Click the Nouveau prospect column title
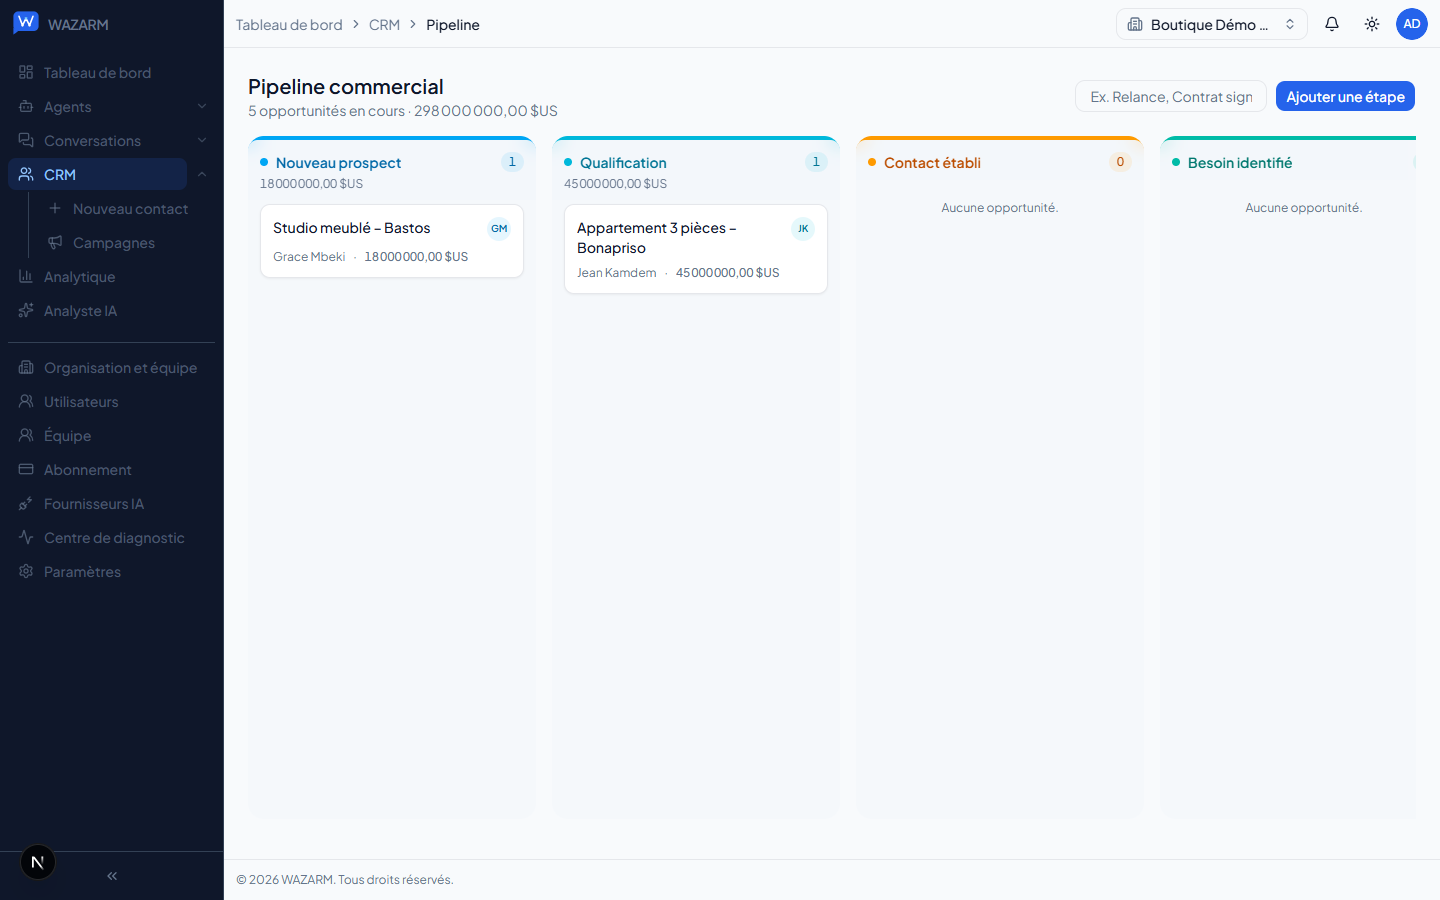1440x900 pixels. click(338, 163)
